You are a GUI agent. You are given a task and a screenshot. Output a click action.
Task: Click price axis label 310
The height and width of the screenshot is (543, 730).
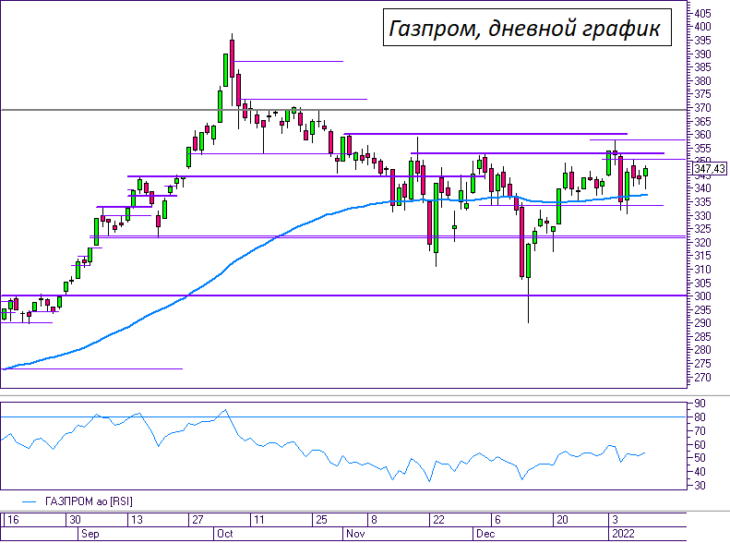(703, 269)
